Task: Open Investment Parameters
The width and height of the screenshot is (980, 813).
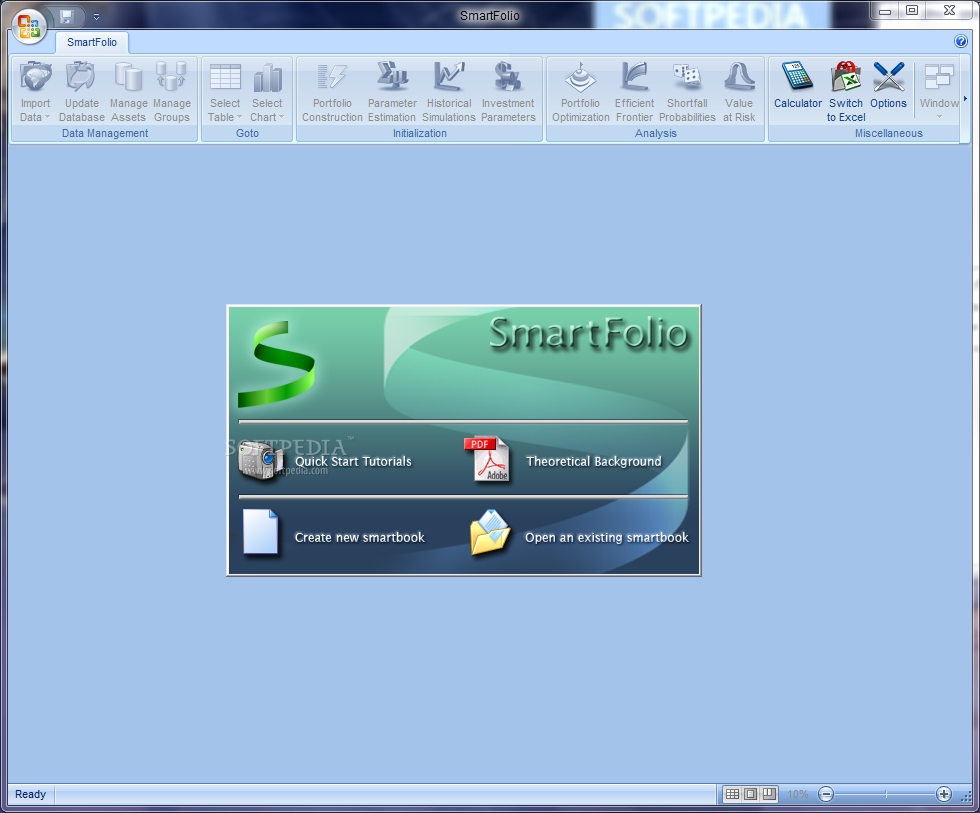Action: pyautogui.click(x=508, y=92)
